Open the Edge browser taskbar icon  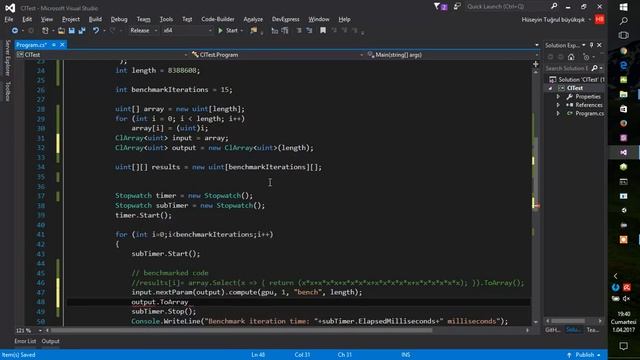(x=624, y=65)
